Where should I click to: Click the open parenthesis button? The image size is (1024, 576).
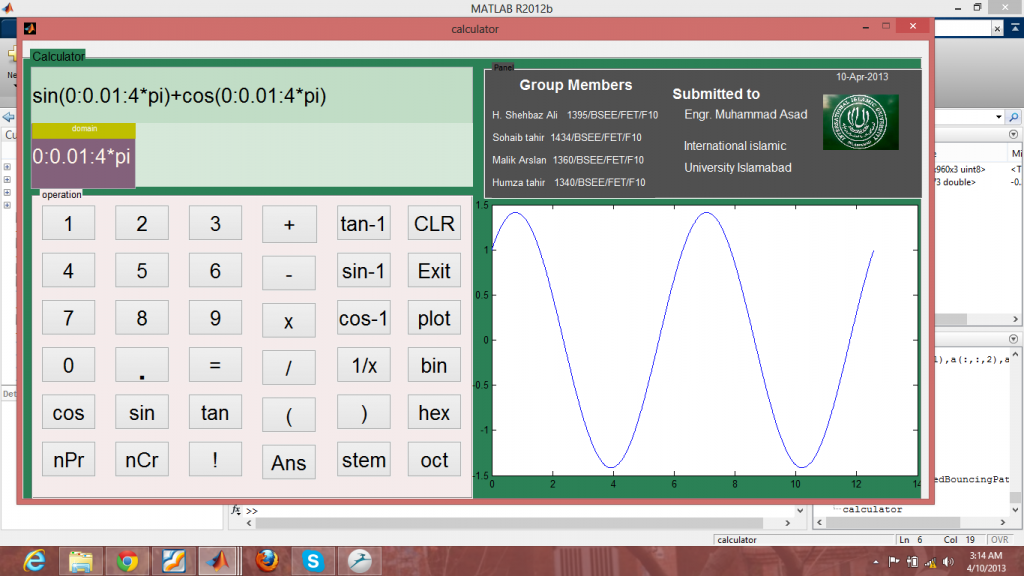click(289, 415)
